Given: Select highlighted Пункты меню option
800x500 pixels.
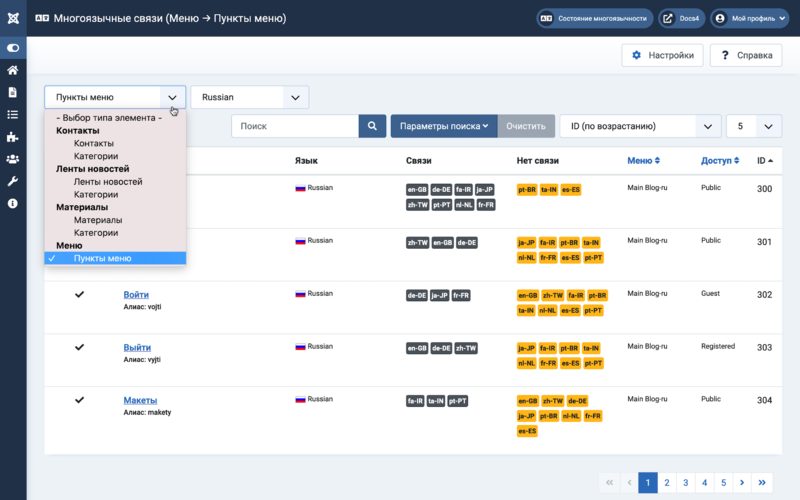Looking at the screenshot, I should 115,258.
